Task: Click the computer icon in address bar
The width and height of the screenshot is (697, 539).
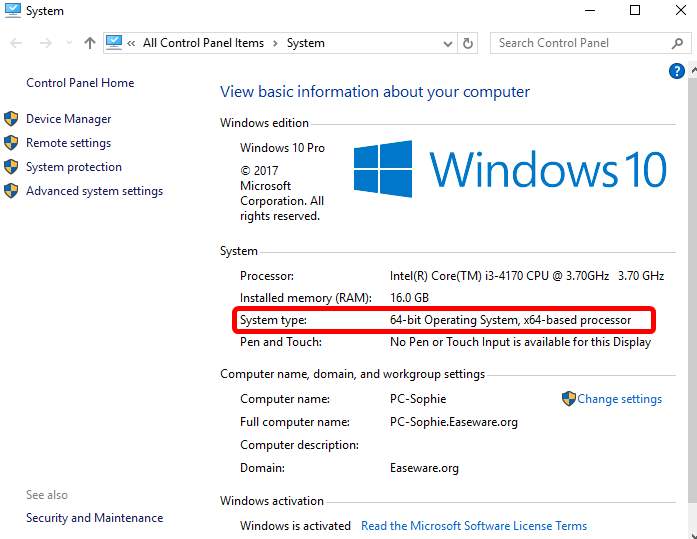Action: tap(114, 43)
